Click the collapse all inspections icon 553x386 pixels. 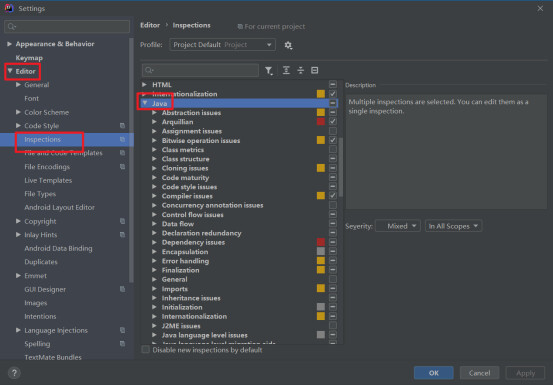point(300,70)
